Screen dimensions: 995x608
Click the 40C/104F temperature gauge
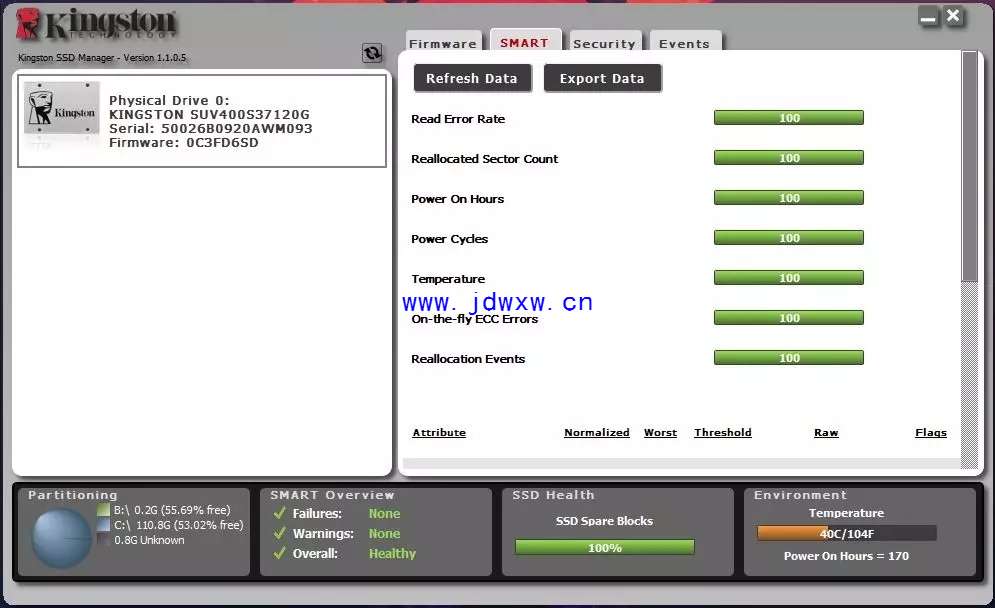click(847, 533)
